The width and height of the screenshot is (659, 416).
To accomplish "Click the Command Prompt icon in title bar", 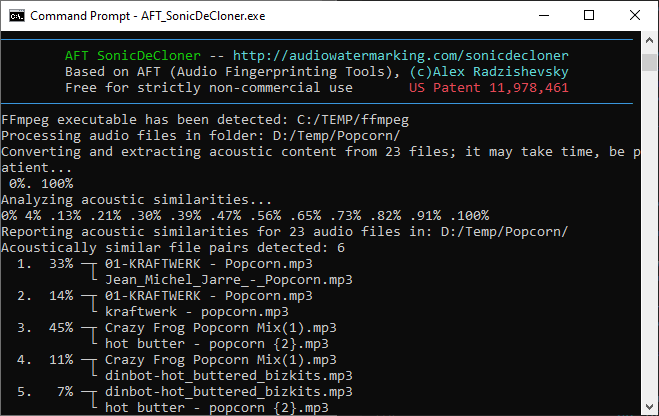I will (15, 16).
